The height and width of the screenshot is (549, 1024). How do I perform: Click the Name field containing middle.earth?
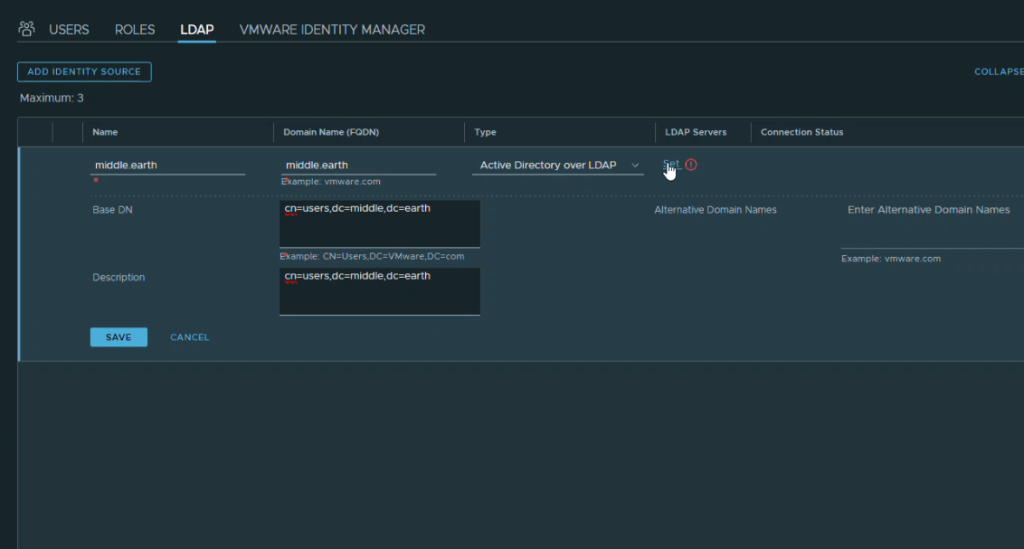pyautogui.click(x=167, y=165)
